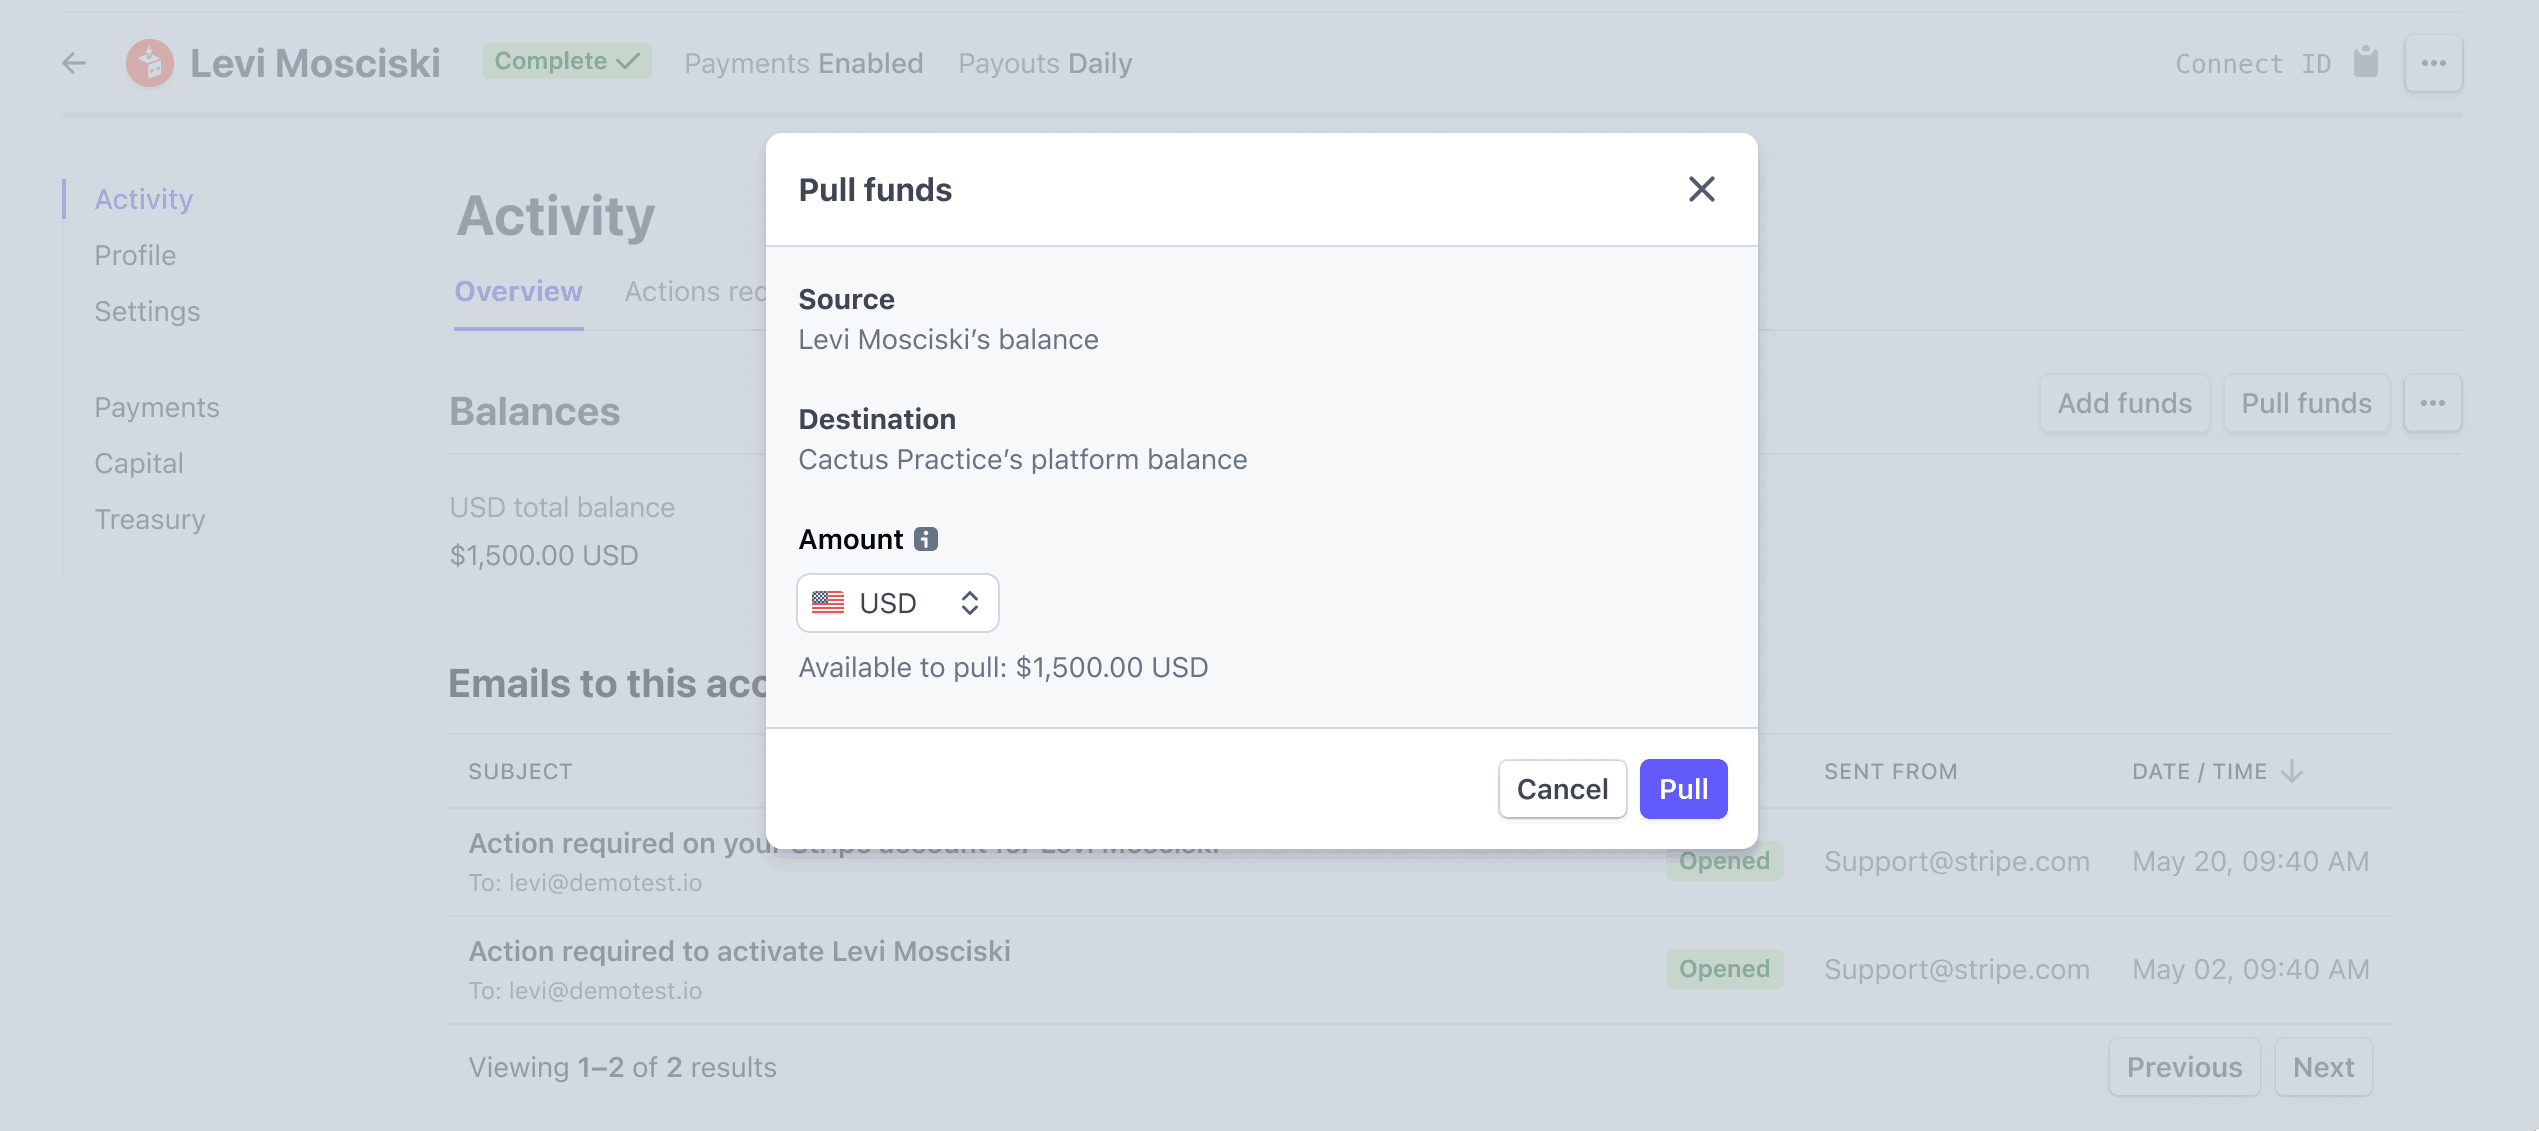
Task: Click the back arrow navigation icon
Action: point(74,62)
